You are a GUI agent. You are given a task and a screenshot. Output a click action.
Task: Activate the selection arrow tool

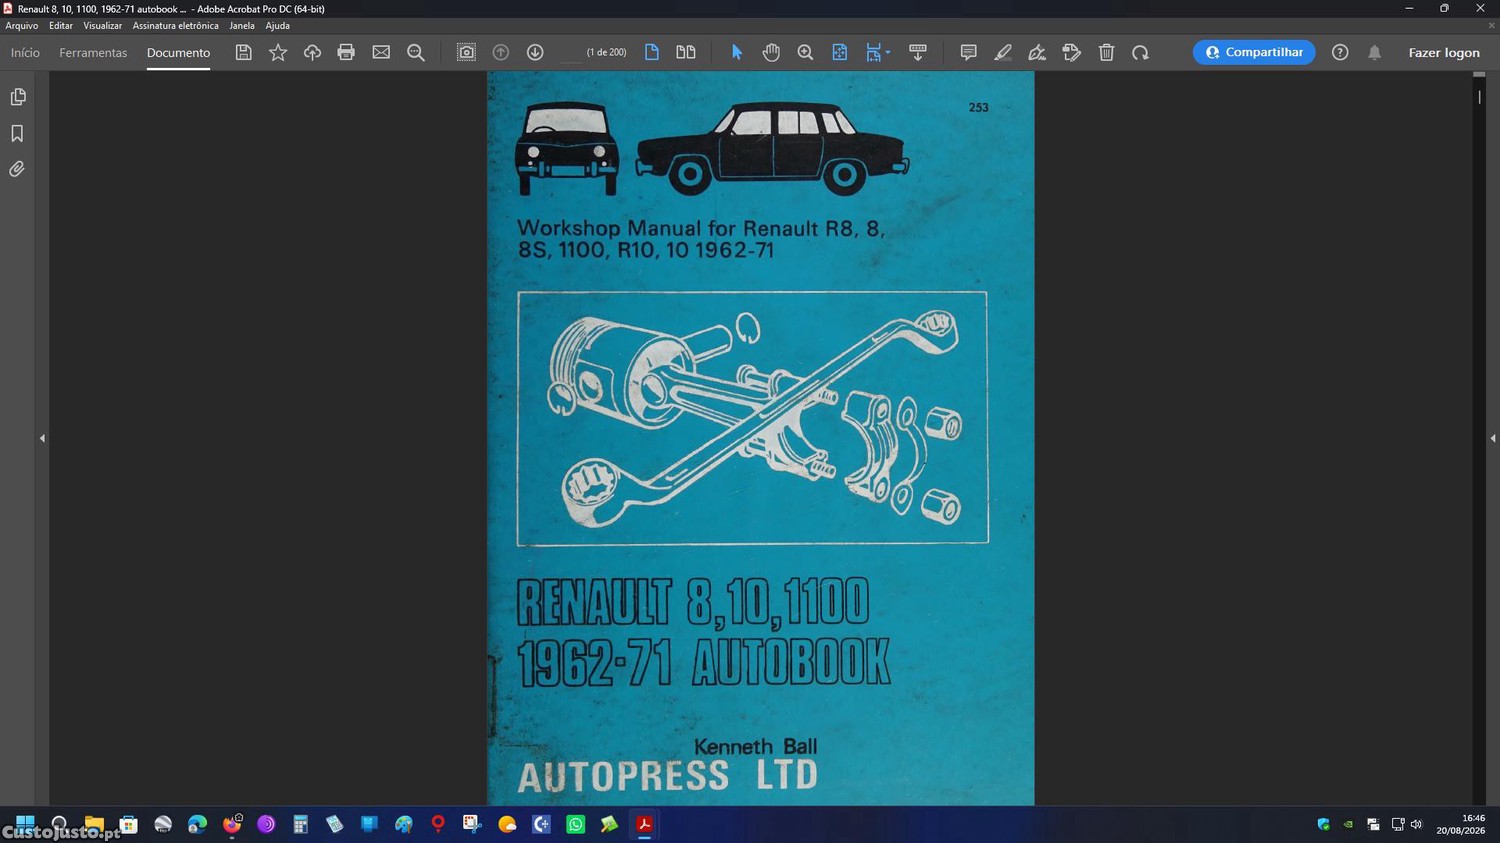(x=737, y=52)
